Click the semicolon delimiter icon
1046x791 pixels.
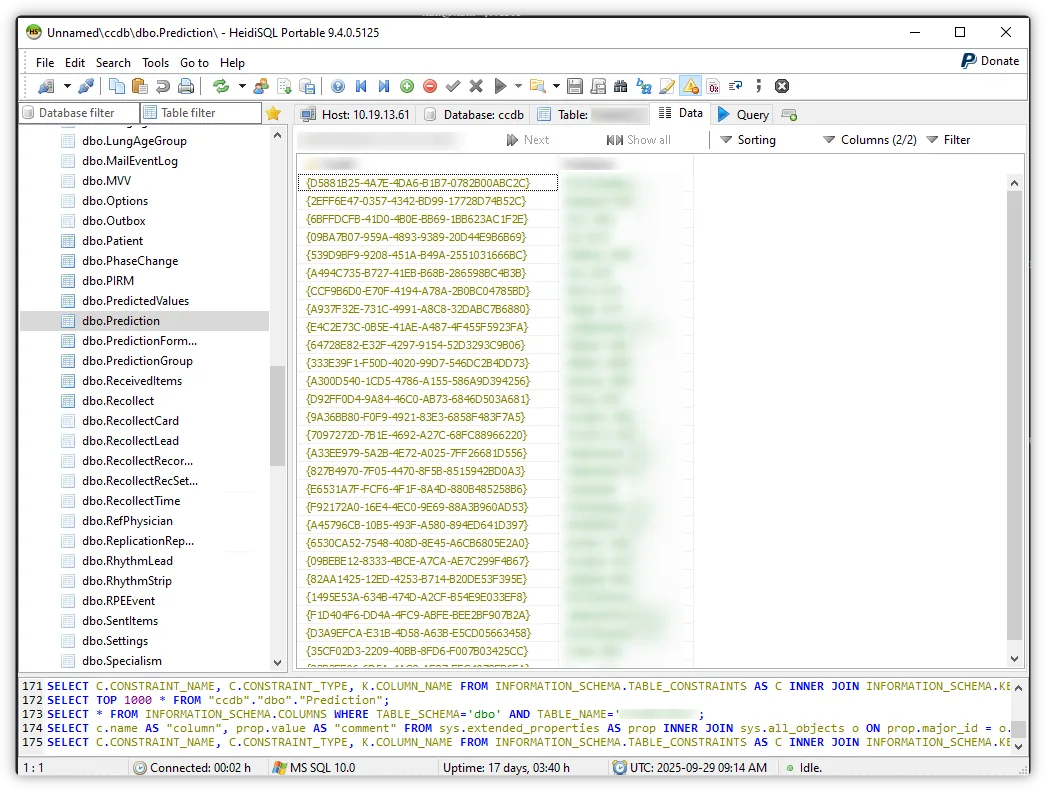point(758,86)
